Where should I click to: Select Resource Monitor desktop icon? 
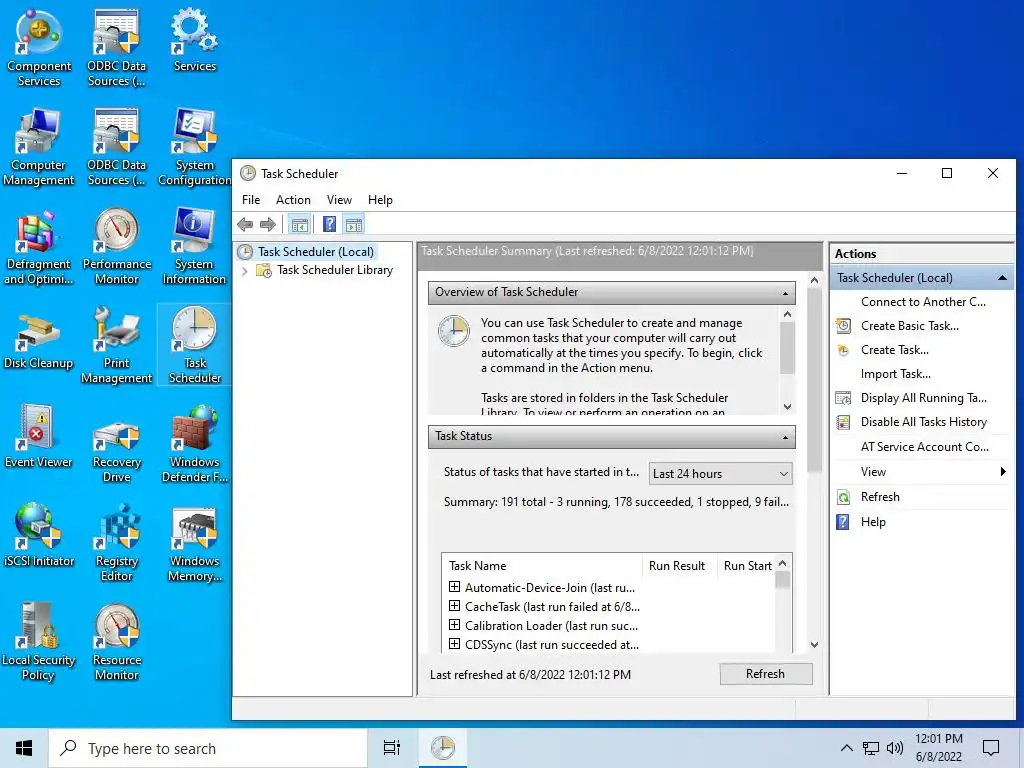pyautogui.click(x=117, y=643)
